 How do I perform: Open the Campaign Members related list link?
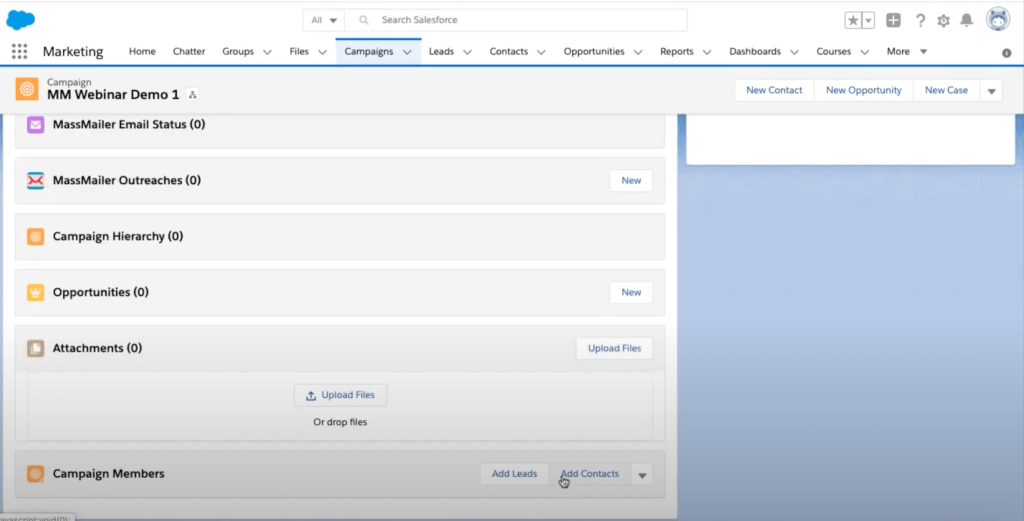(x=108, y=473)
